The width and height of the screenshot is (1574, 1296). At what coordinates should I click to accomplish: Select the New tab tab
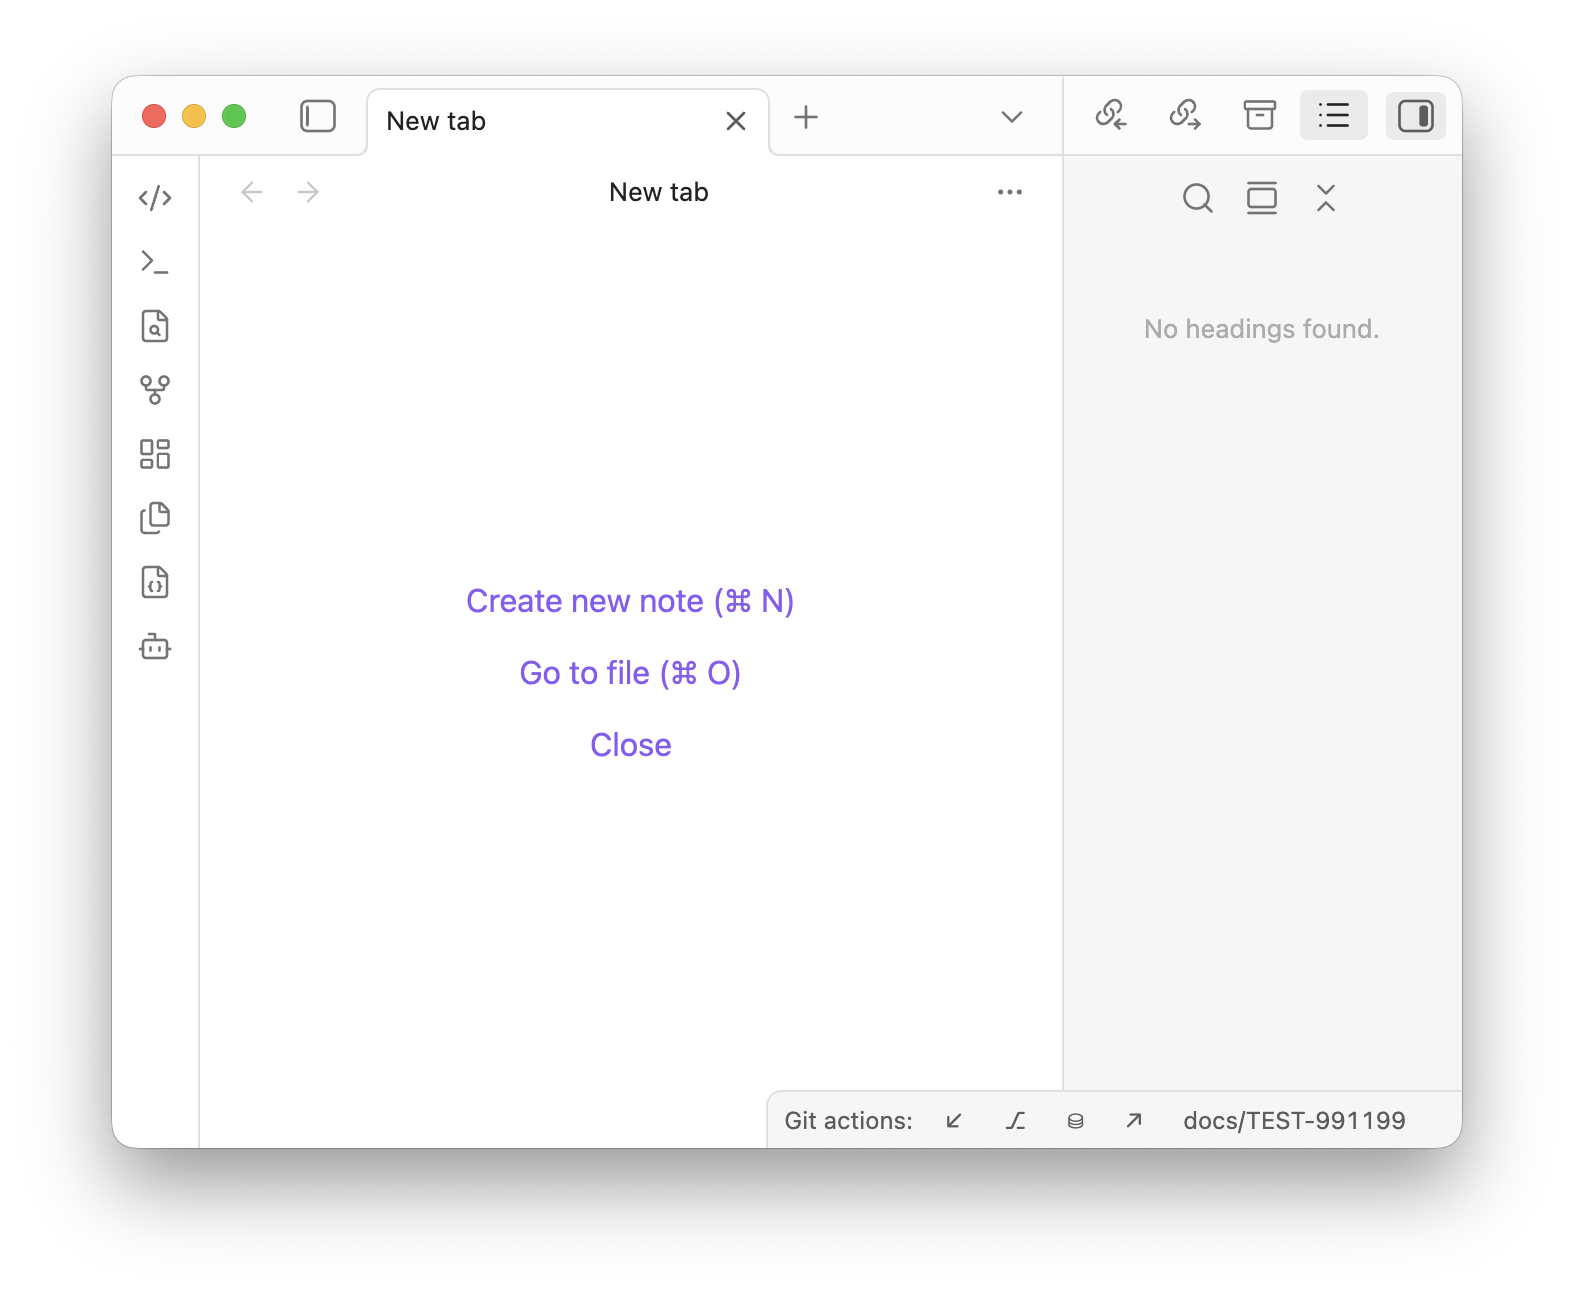[x=568, y=121]
